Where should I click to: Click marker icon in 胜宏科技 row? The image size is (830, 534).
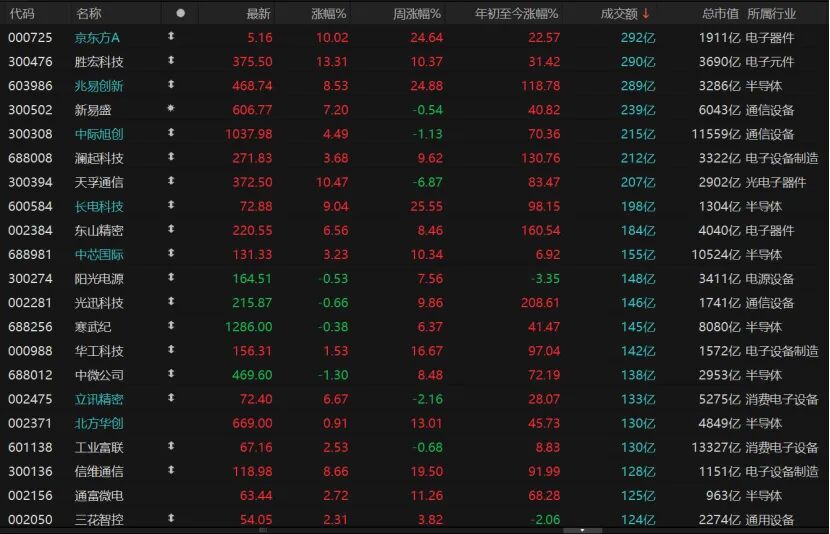pos(171,60)
